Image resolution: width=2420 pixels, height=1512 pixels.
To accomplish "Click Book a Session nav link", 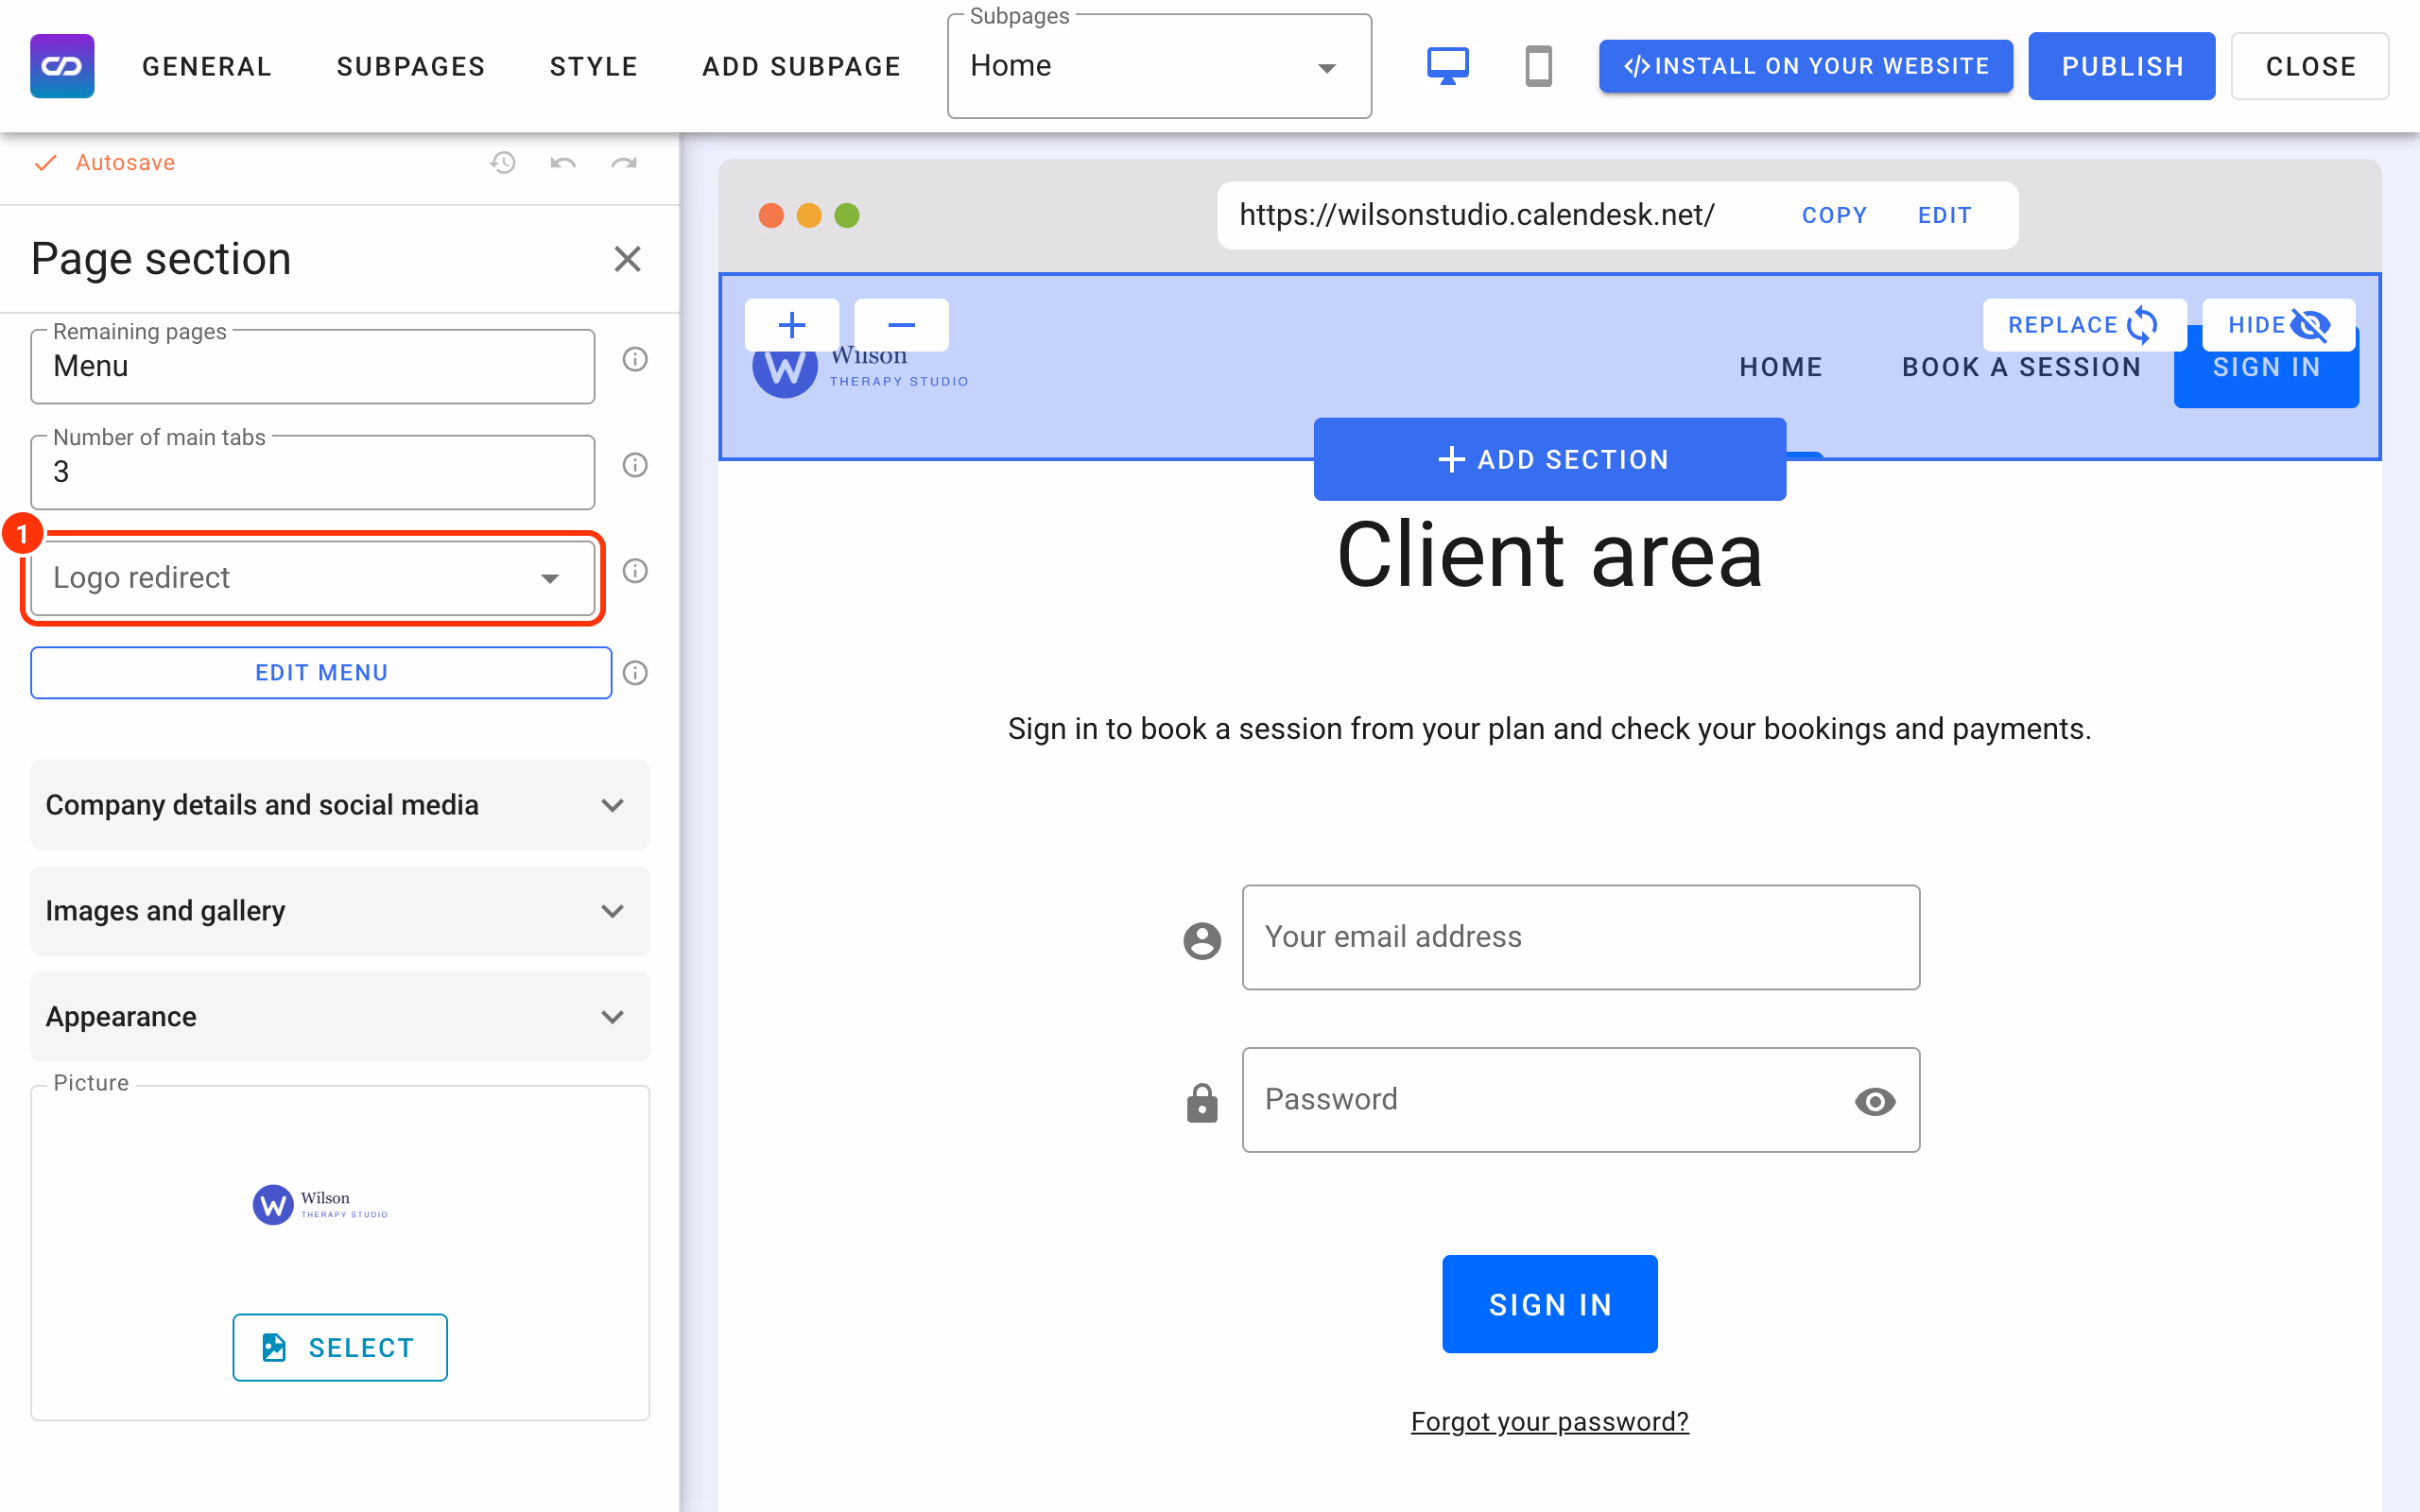I will tap(2021, 367).
